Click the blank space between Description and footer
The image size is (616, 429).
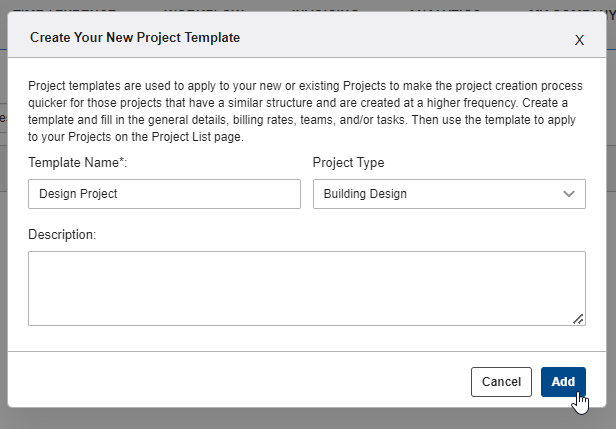307,339
